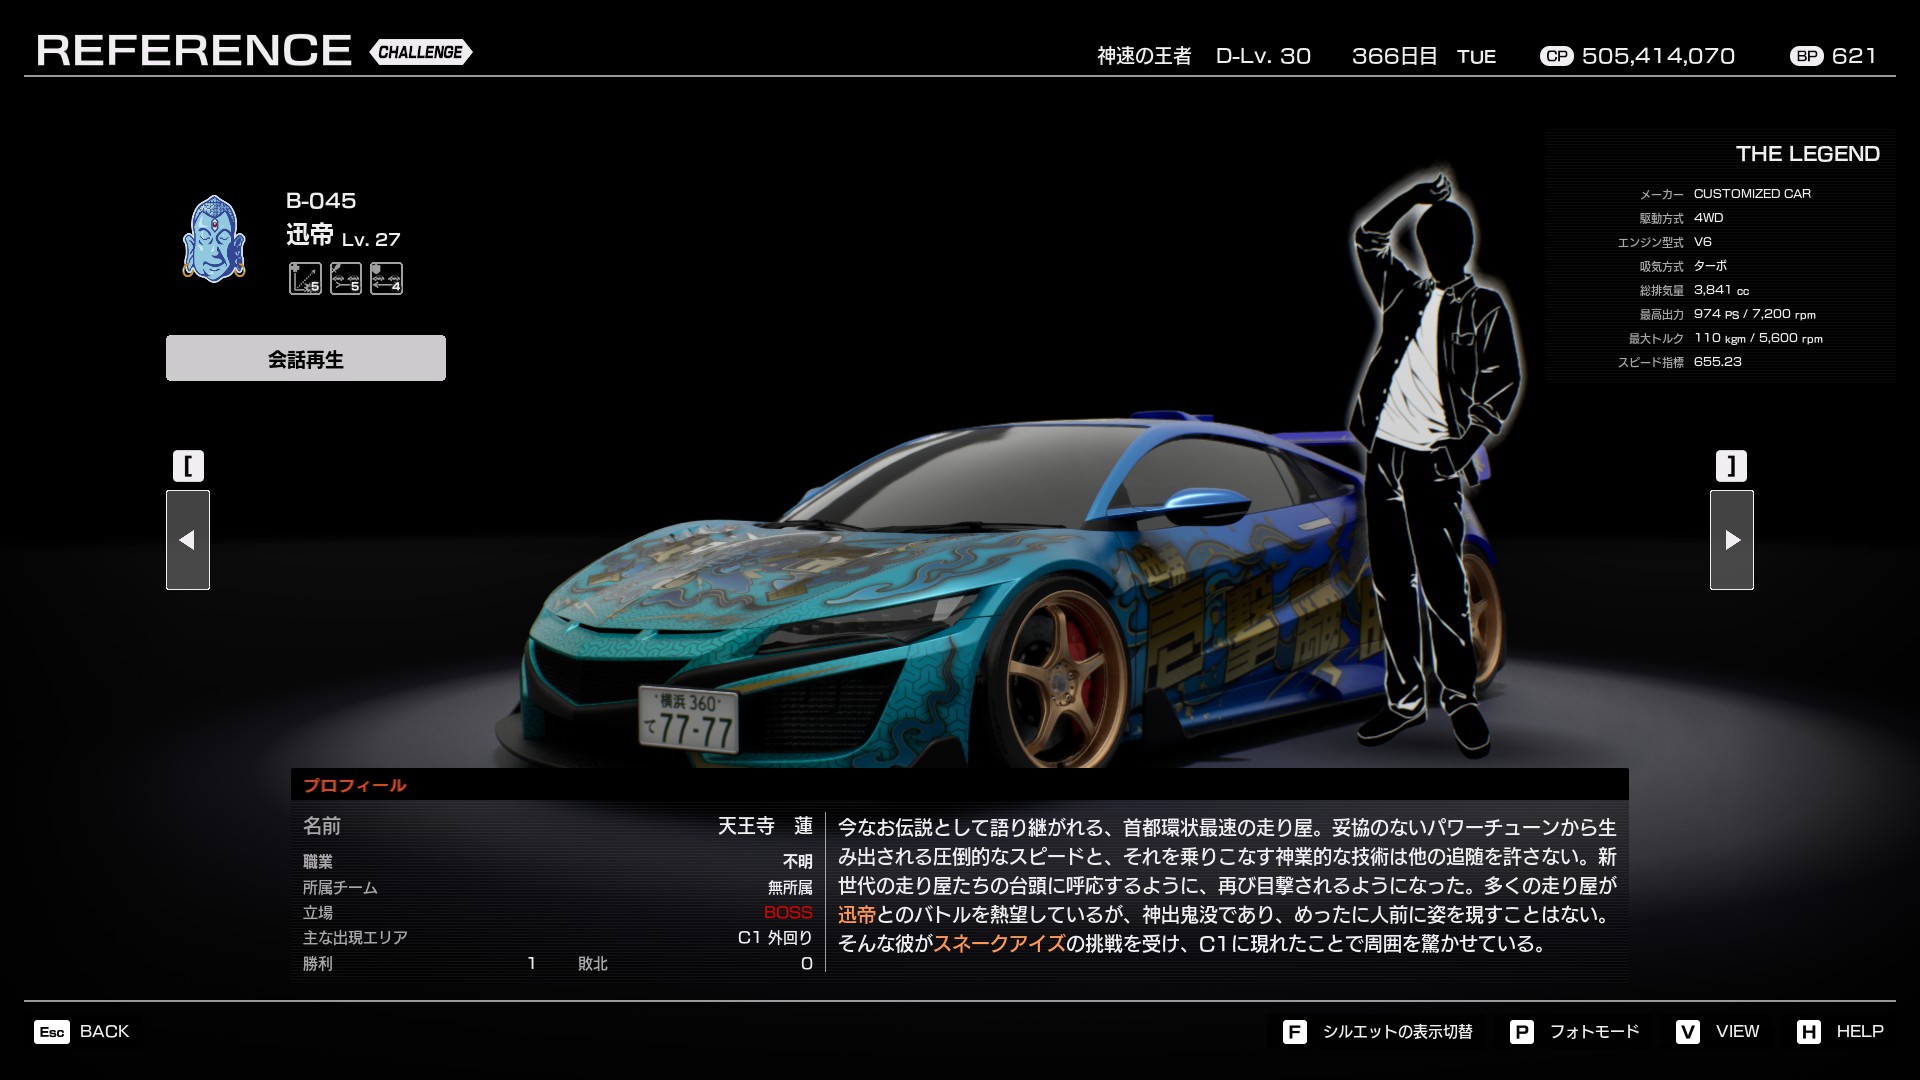Click the CHALLENGE tag next to REFERENCE
1920x1080 pixels.
coord(420,52)
